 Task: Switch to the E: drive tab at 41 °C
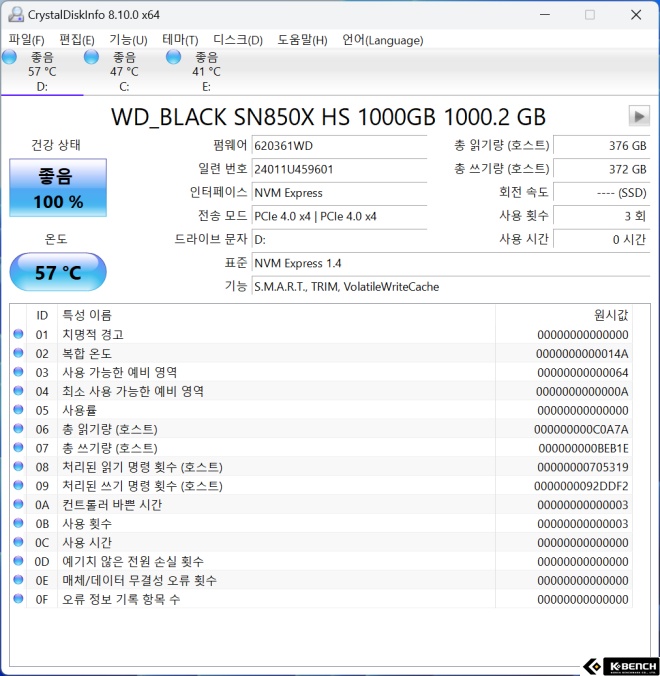(x=206, y=72)
